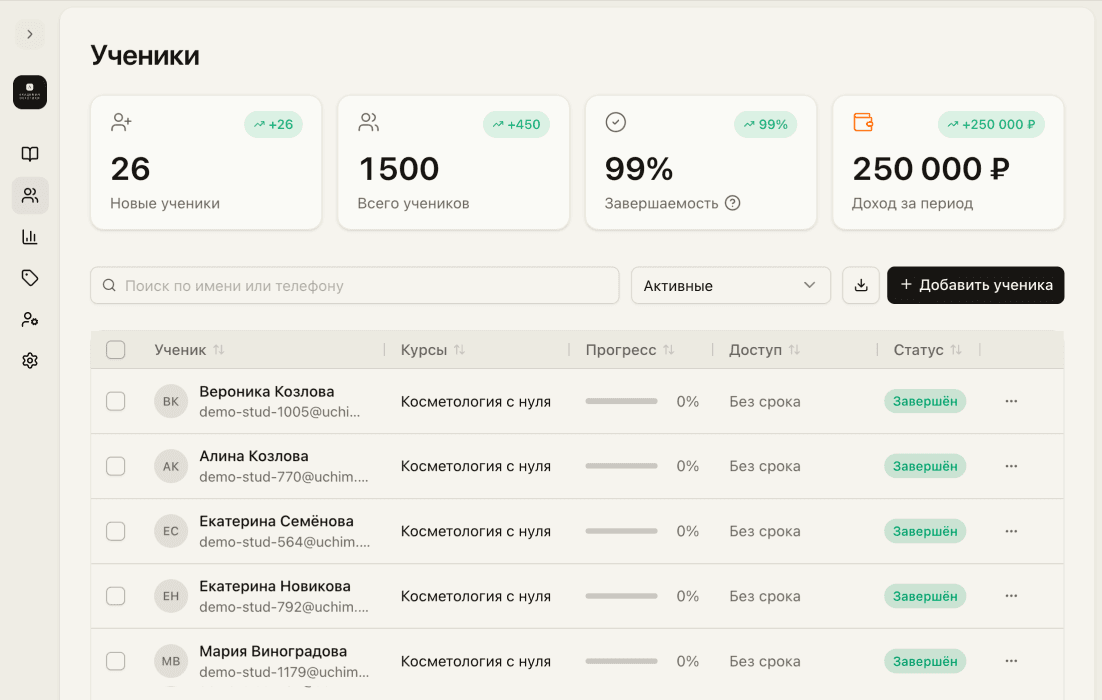The image size is (1102, 700).
Task: Expand the sidebar with the chevron arrow
Action: click(x=30, y=34)
